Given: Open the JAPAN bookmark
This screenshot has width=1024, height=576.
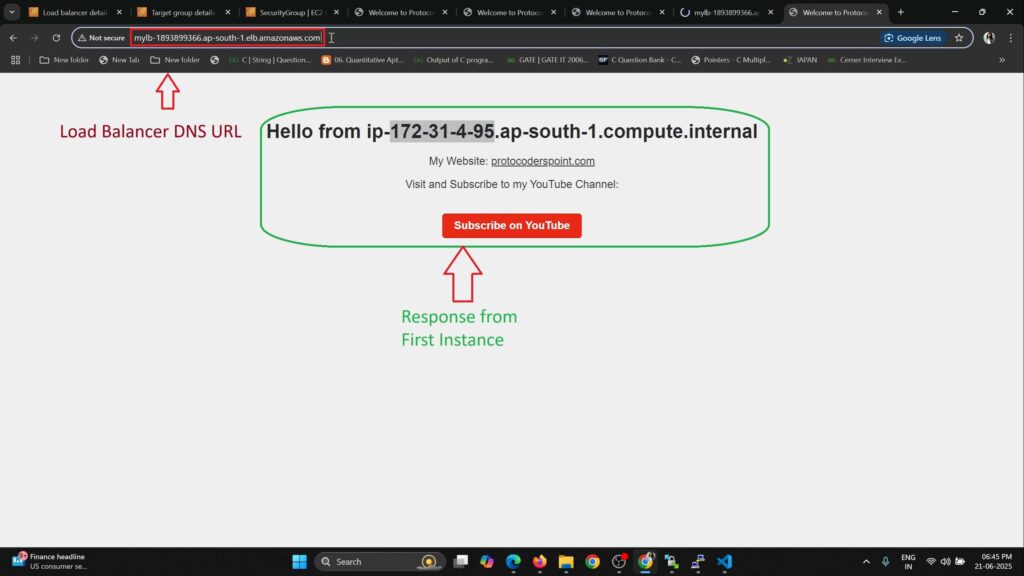Looking at the screenshot, I should click(x=799, y=59).
